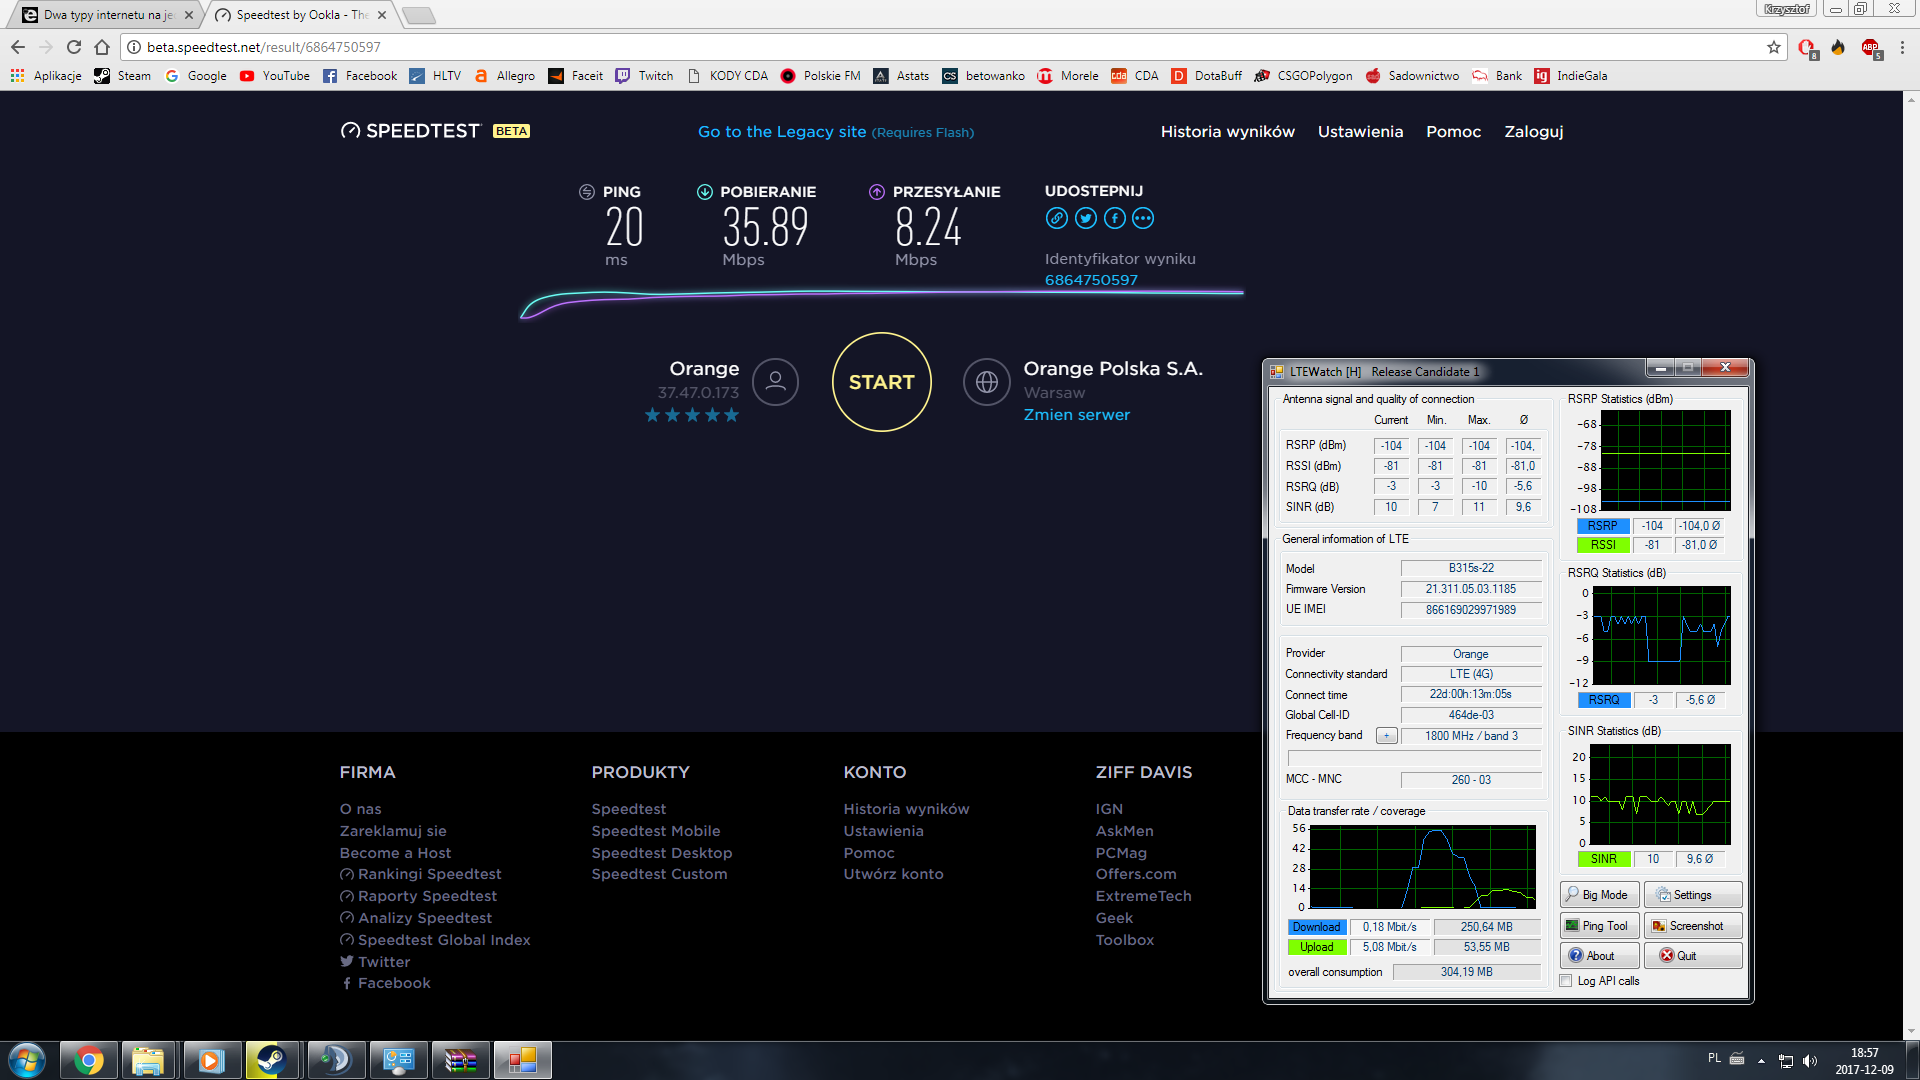The width and height of the screenshot is (1920, 1080).
Task: Click the globe server icon
Action: [987, 382]
